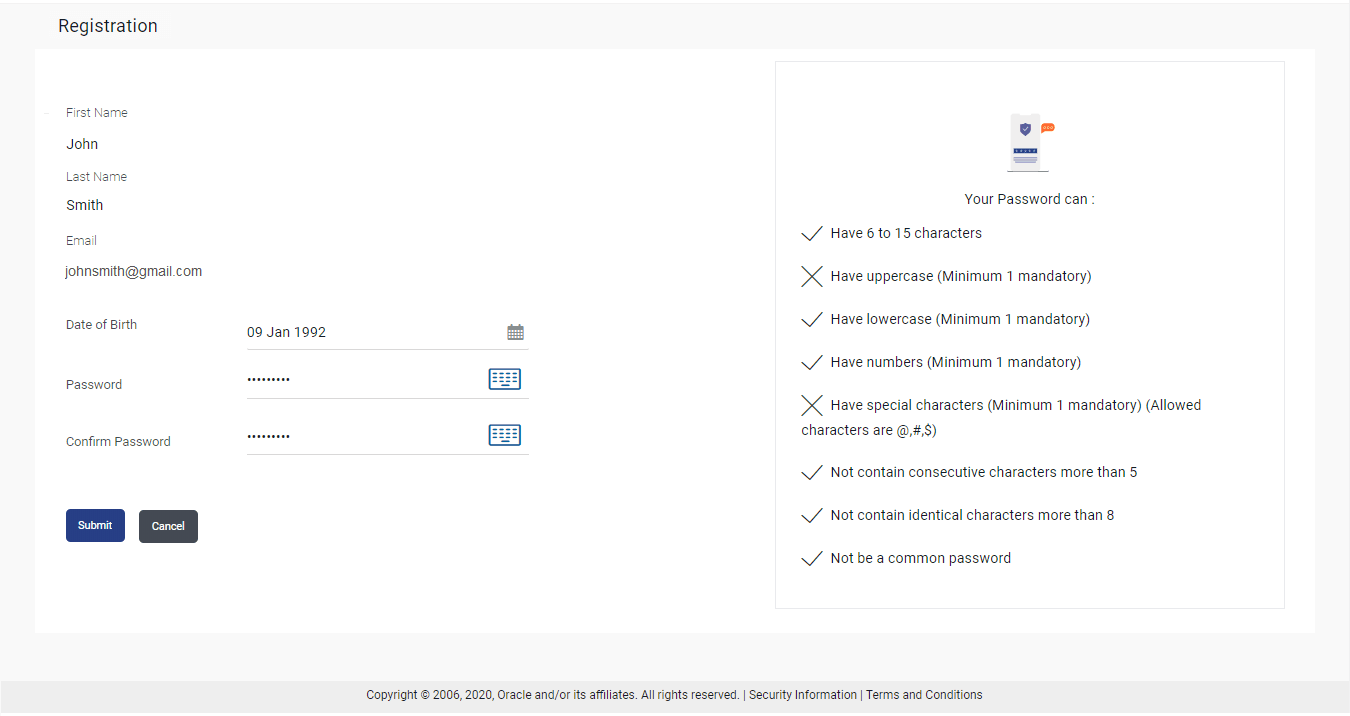This screenshot has width=1350, height=716.
Task: Click the cross mark beside uppercase rule
Action: point(812,277)
